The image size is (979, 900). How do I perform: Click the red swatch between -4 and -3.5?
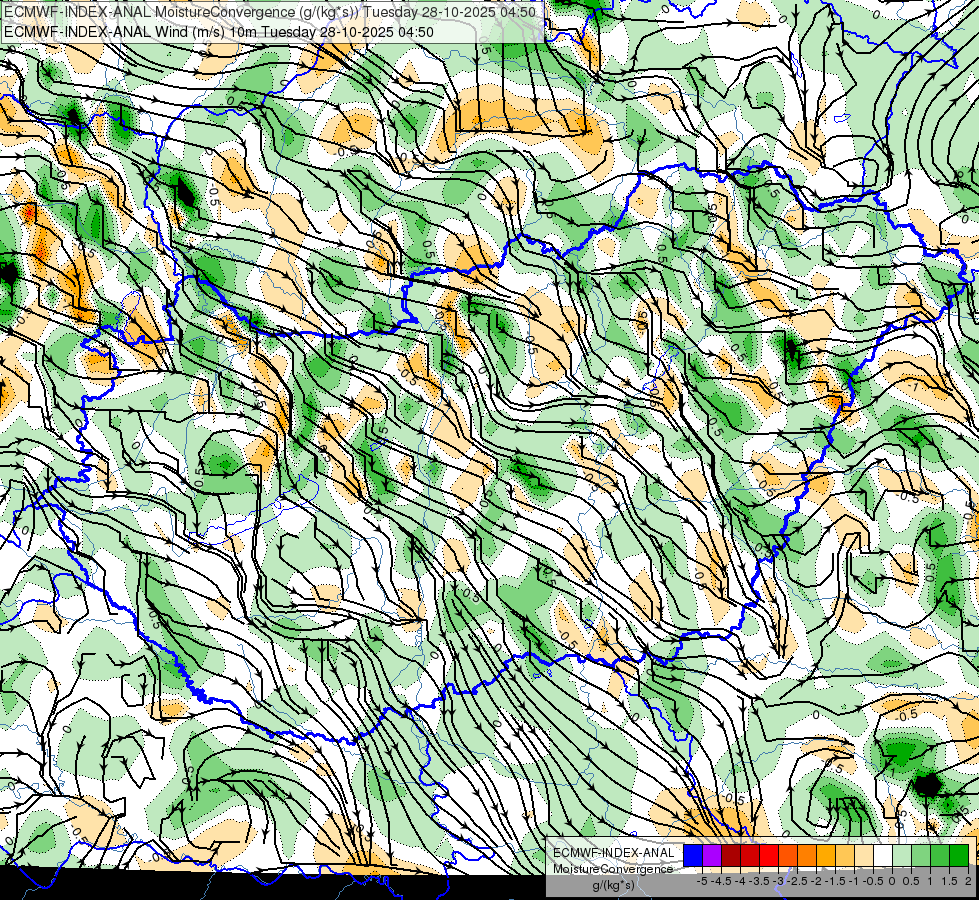point(750,855)
